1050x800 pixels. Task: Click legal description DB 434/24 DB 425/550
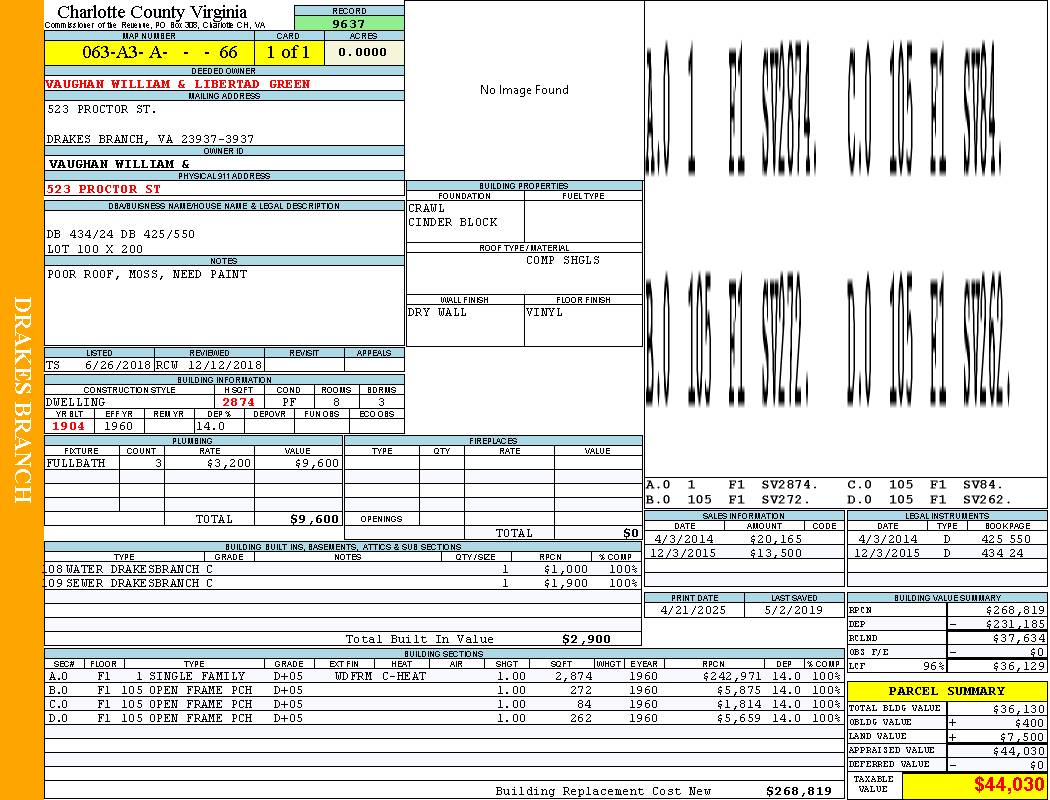[121, 234]
